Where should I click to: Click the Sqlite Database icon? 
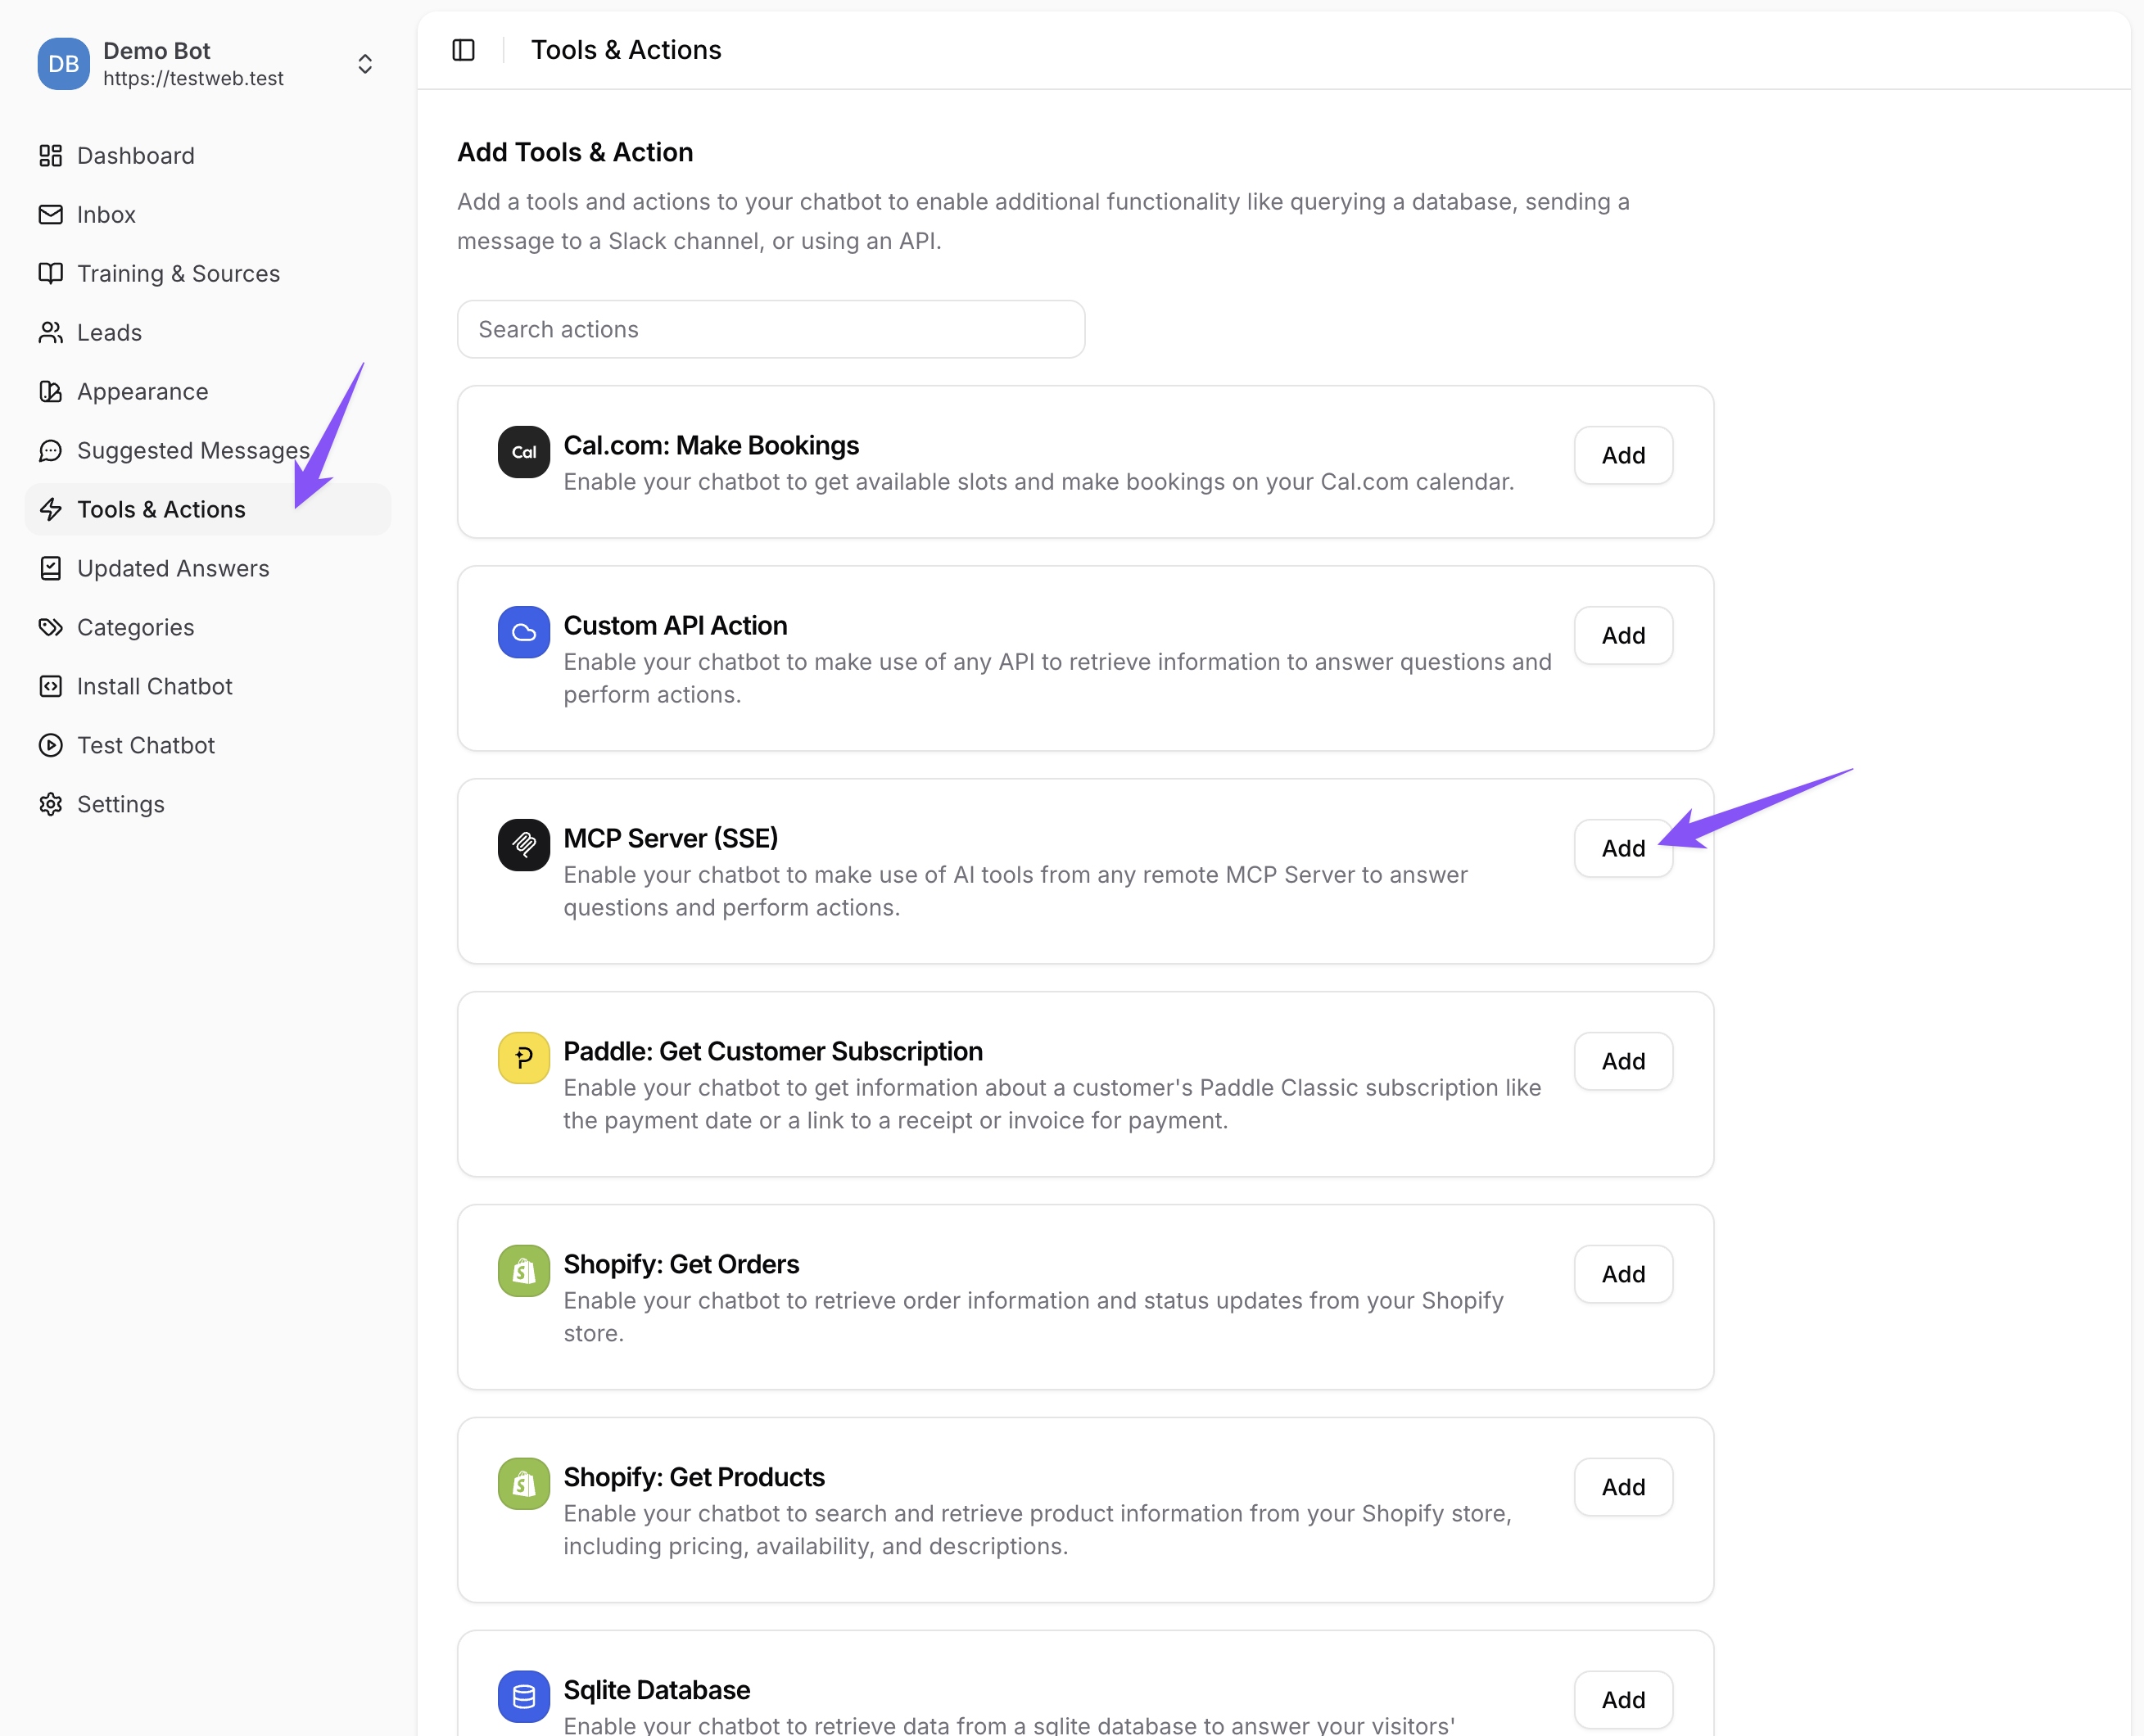point(523,1696)
